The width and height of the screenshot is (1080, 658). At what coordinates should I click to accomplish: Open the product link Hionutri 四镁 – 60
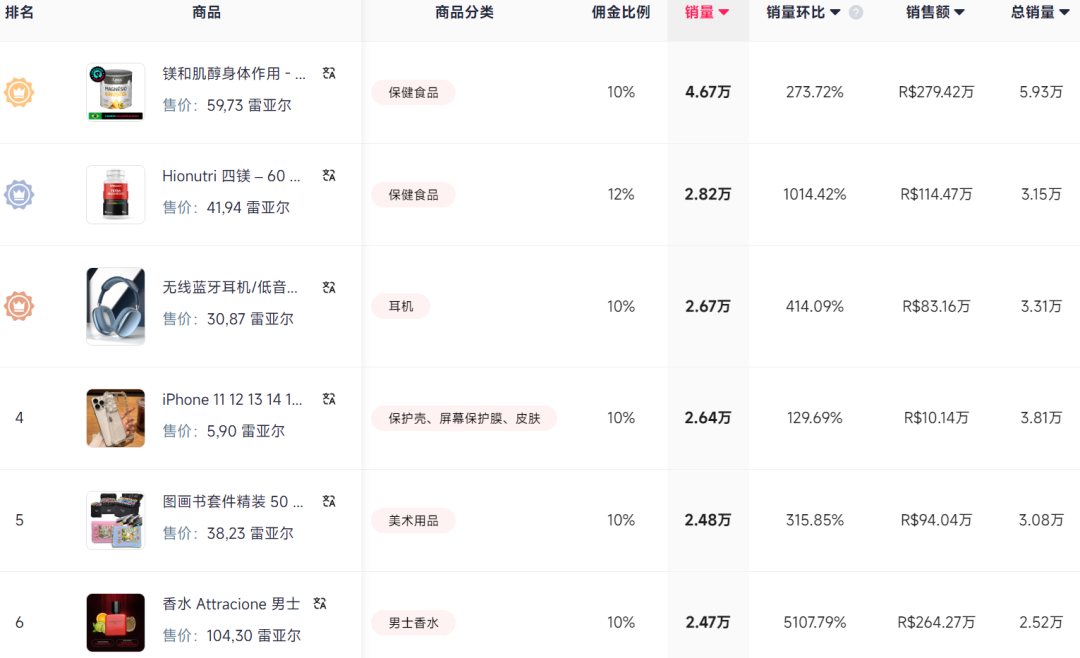pyautogui.click(x=234, y=175)
